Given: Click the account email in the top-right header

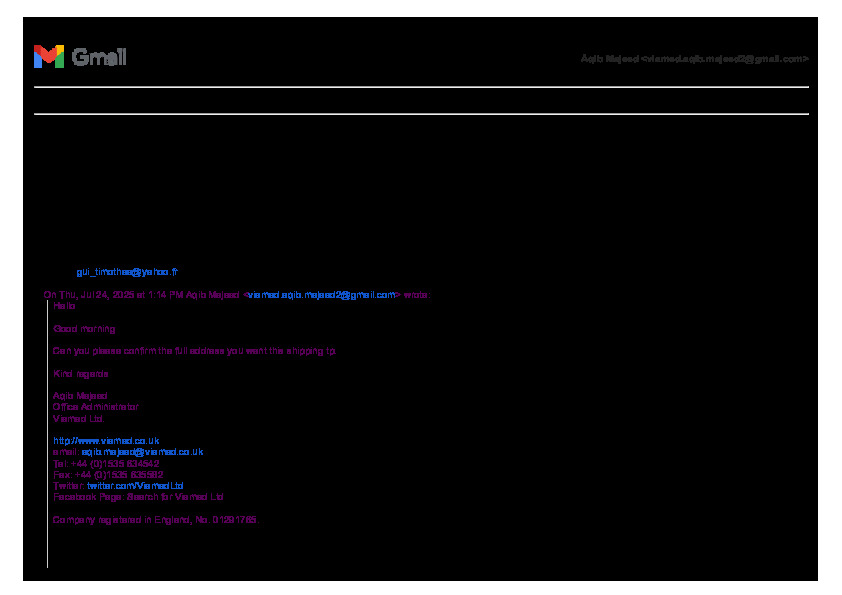Looking at the screenshot, I should pyautogui.click(x=694, y=59).
